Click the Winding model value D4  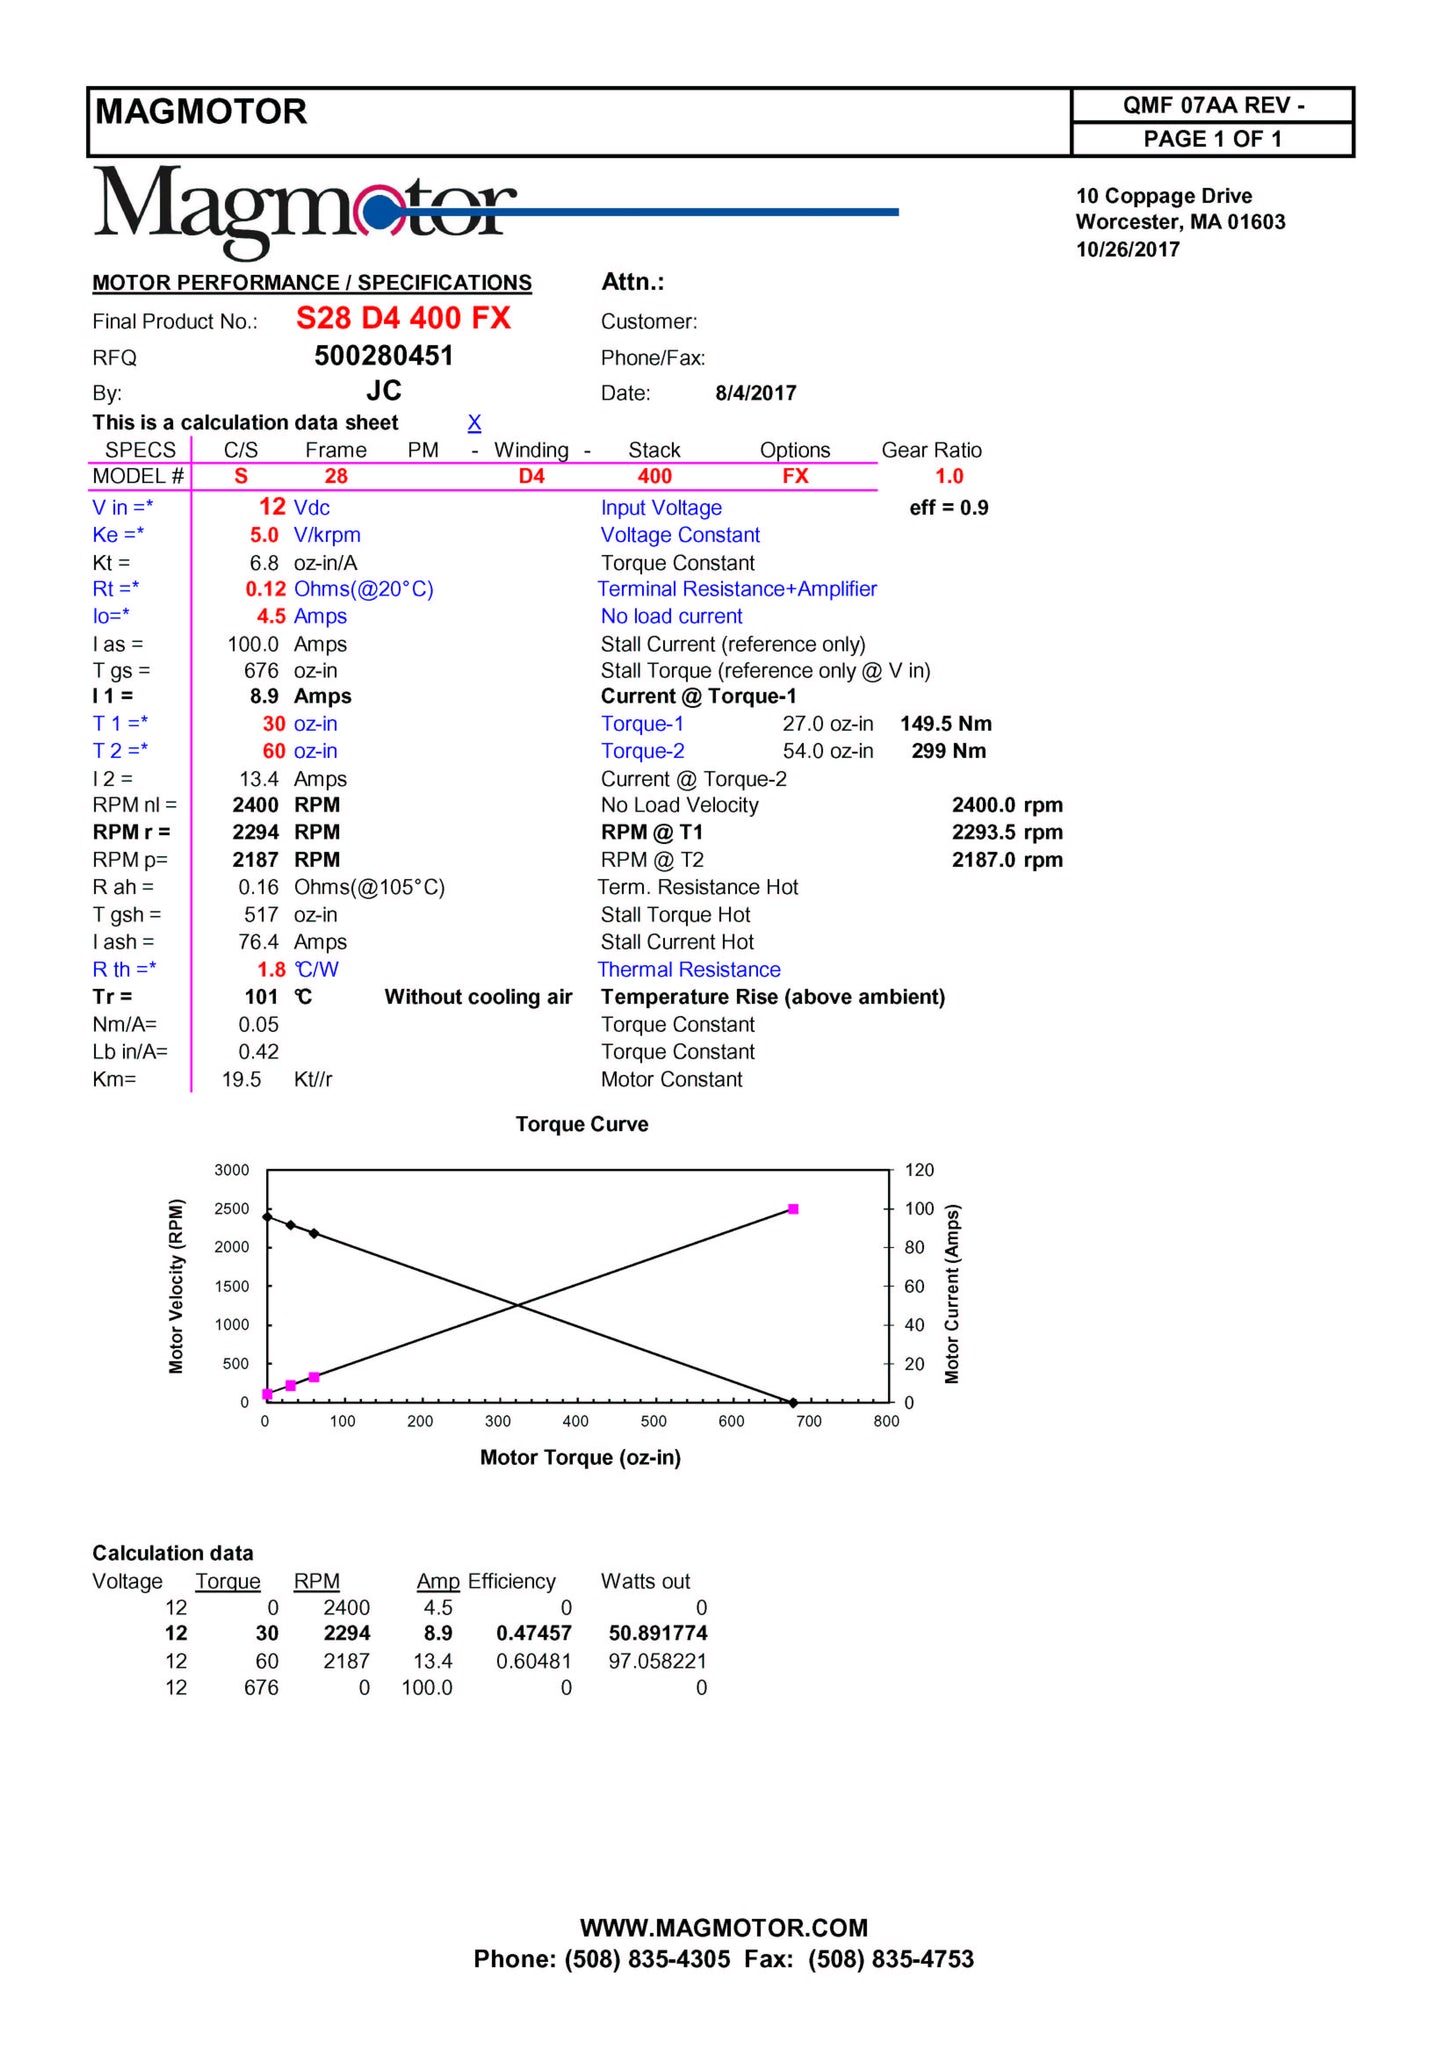[531, 476]
